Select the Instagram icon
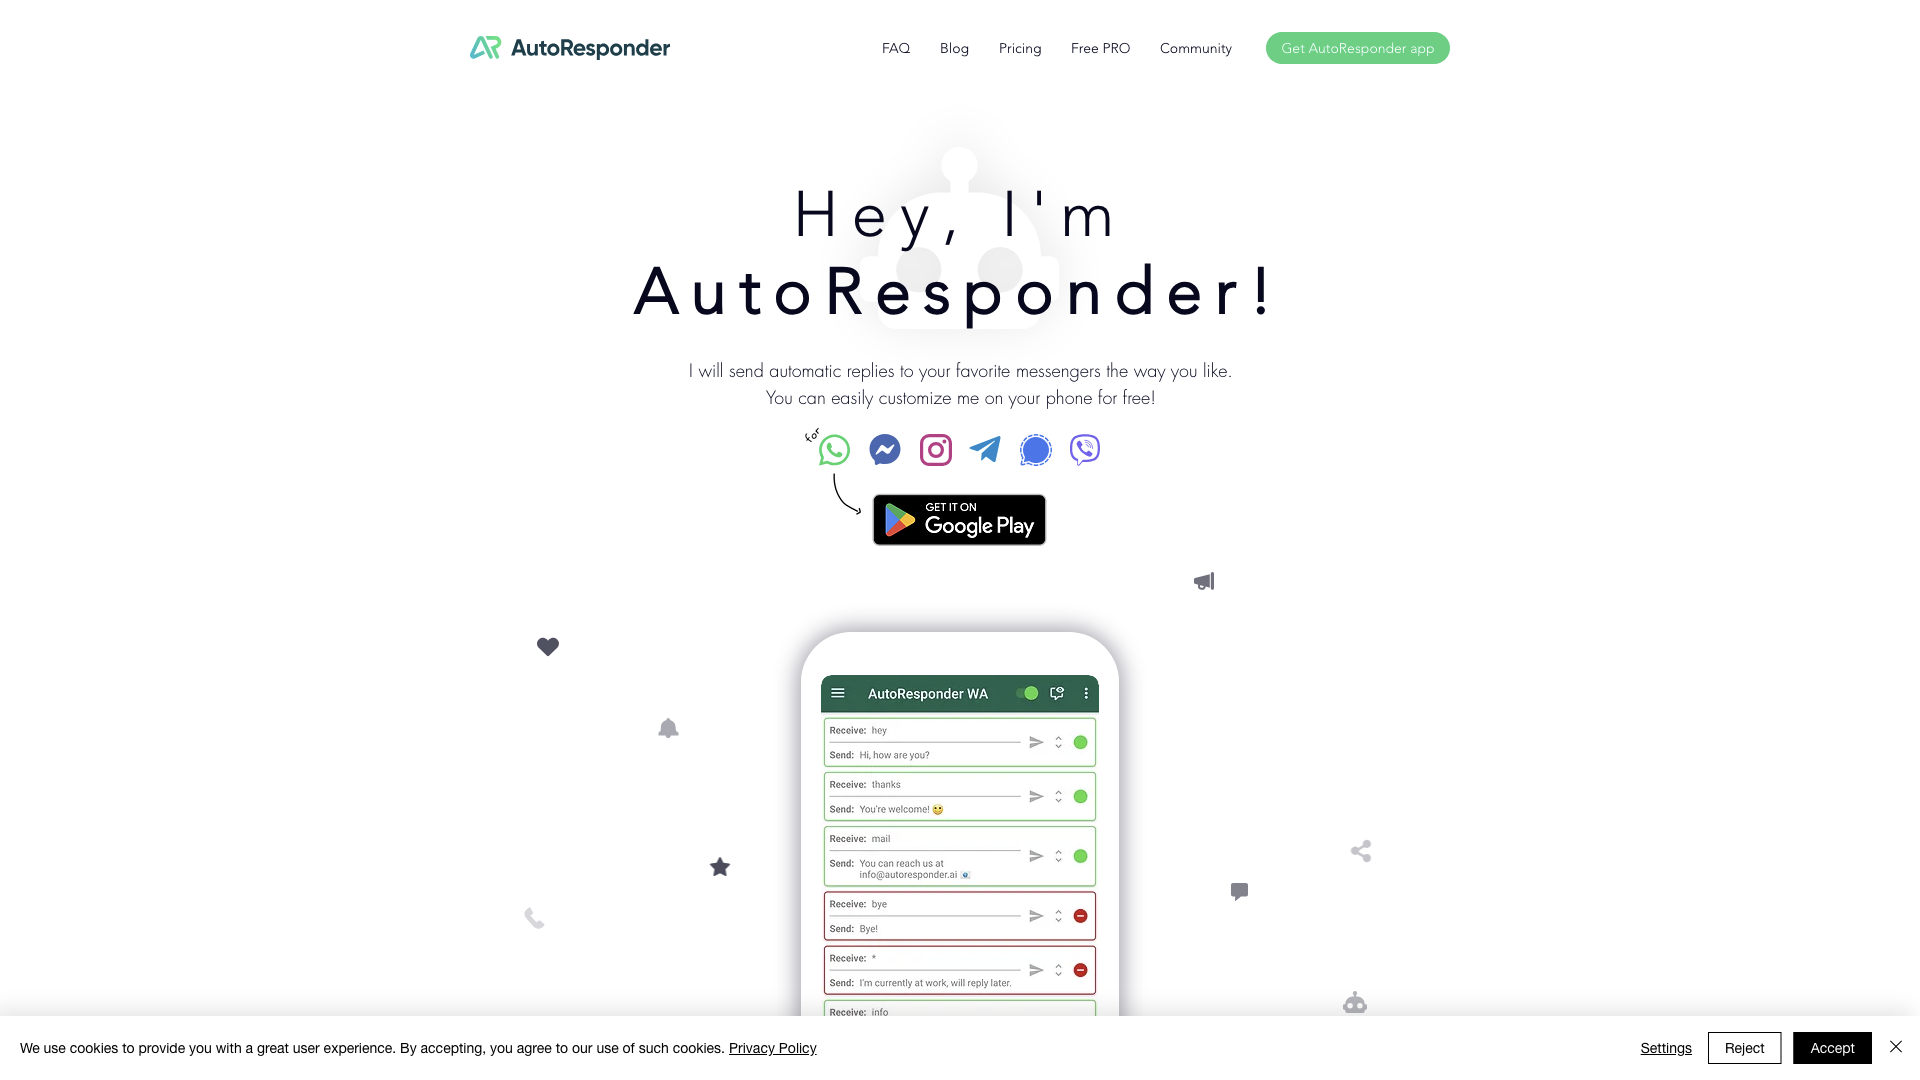1920x1080 pixels. (x=935, y=450)
